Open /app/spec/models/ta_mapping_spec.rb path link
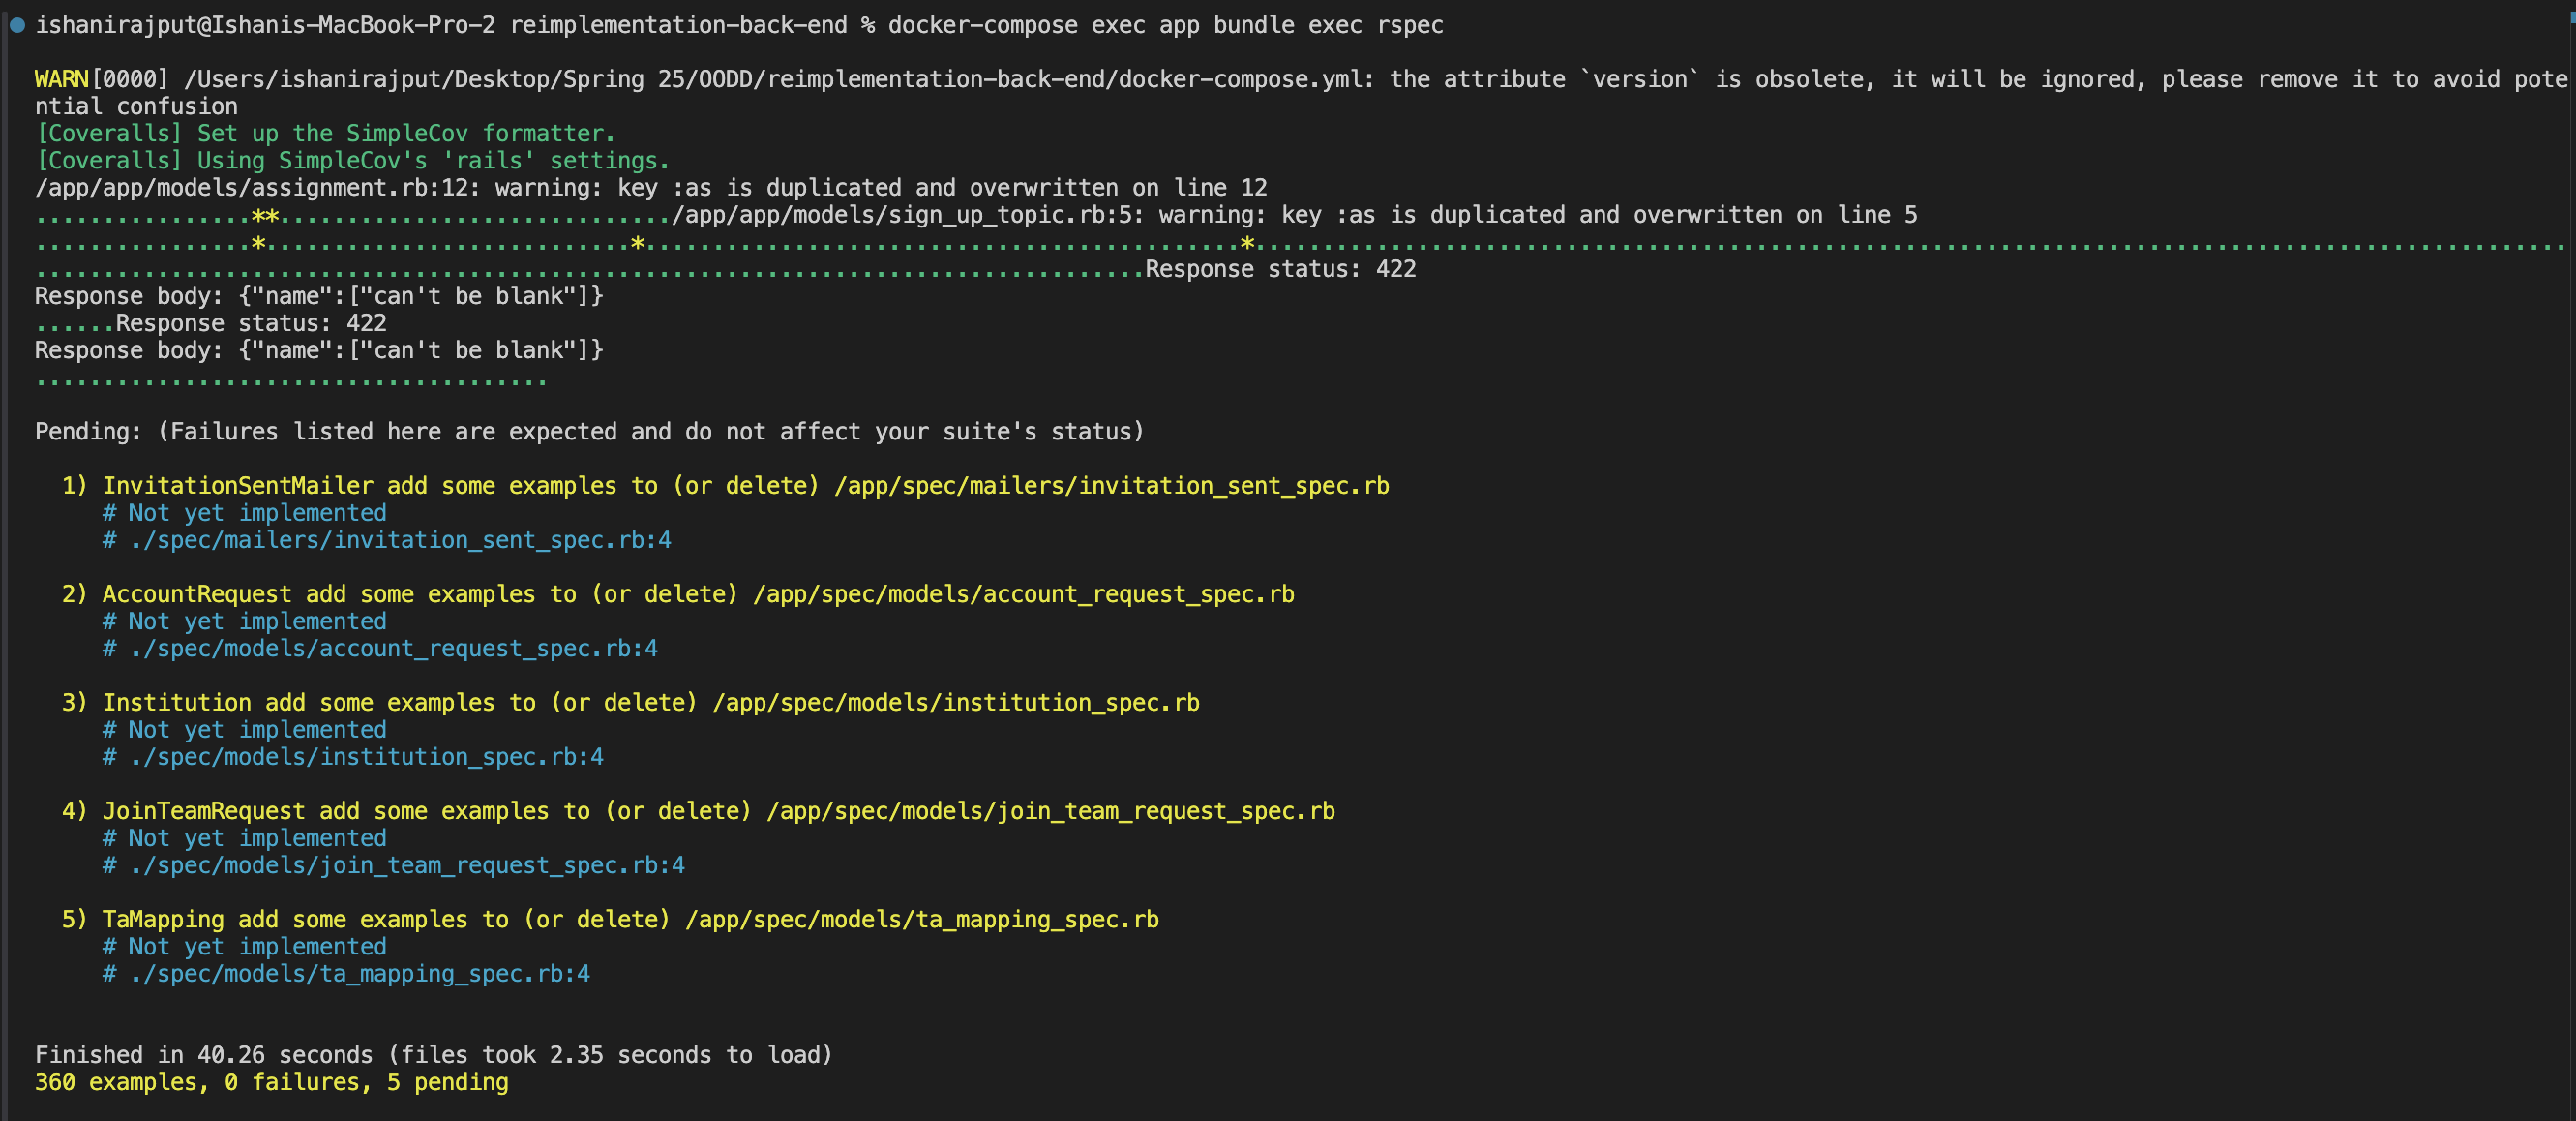Viewport: 2576px width, 1121px height. 921,920
